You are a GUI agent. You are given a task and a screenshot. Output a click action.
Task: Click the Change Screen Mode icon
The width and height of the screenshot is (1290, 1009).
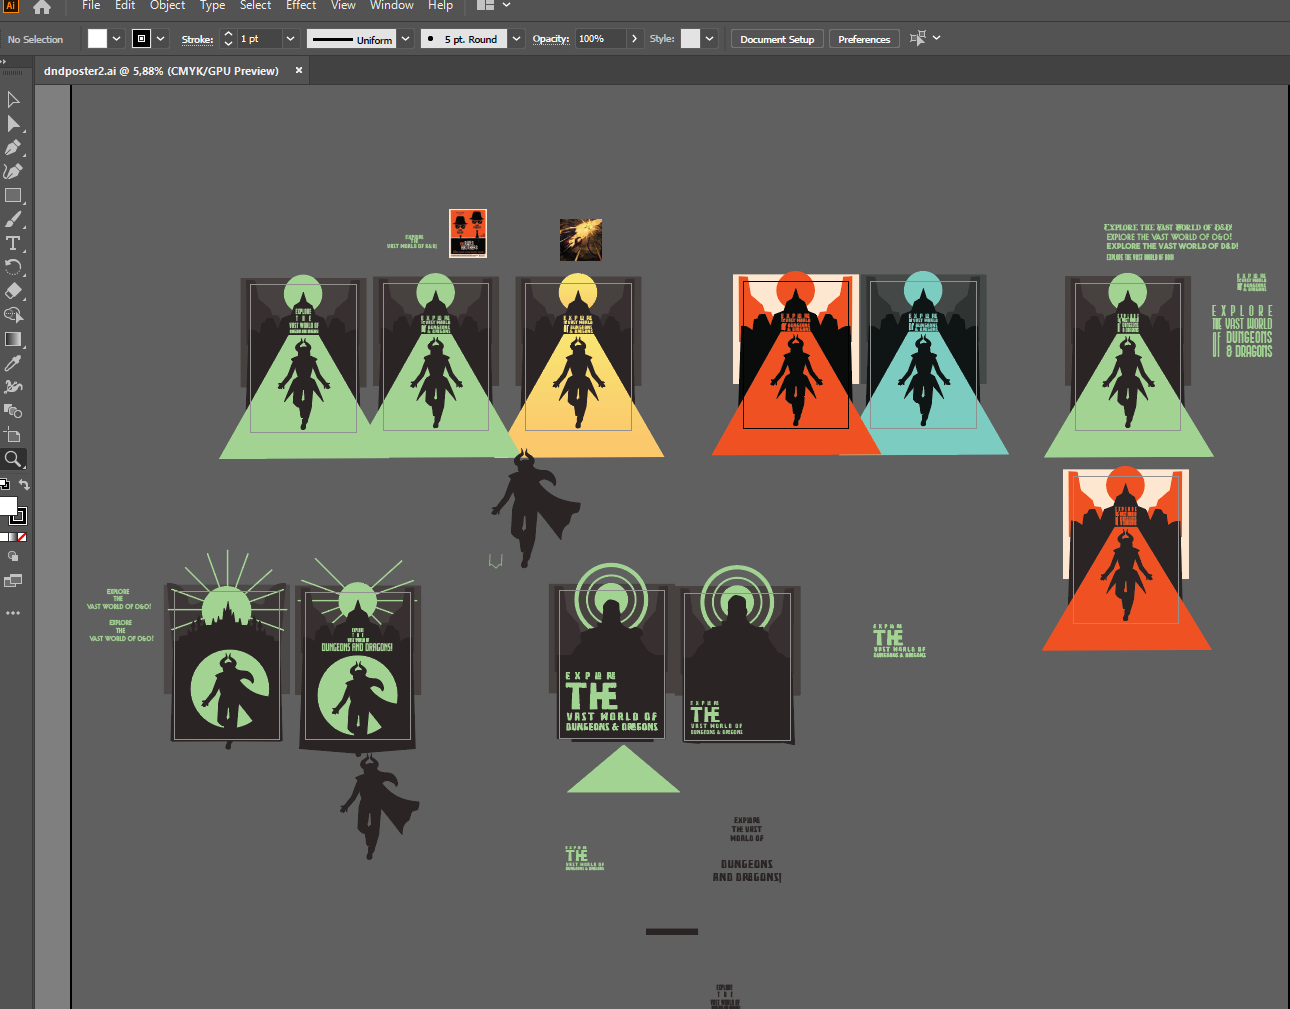click(x=13, y=581)
